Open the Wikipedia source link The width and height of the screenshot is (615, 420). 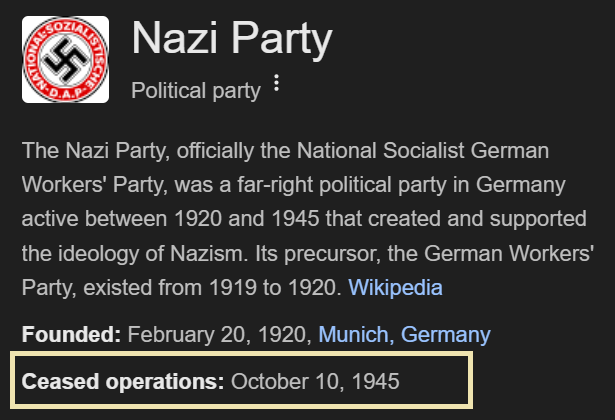pyautogui.click(x=395, y=287)
